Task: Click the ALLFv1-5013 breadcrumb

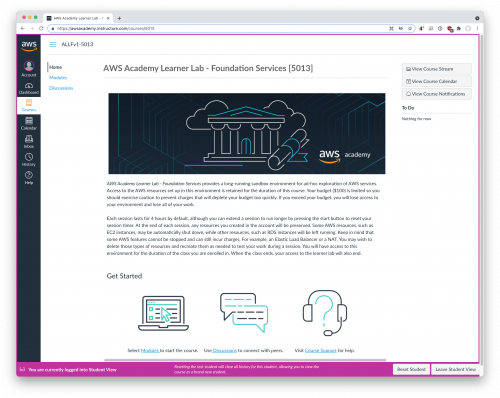Action: (x=77, y=44)
